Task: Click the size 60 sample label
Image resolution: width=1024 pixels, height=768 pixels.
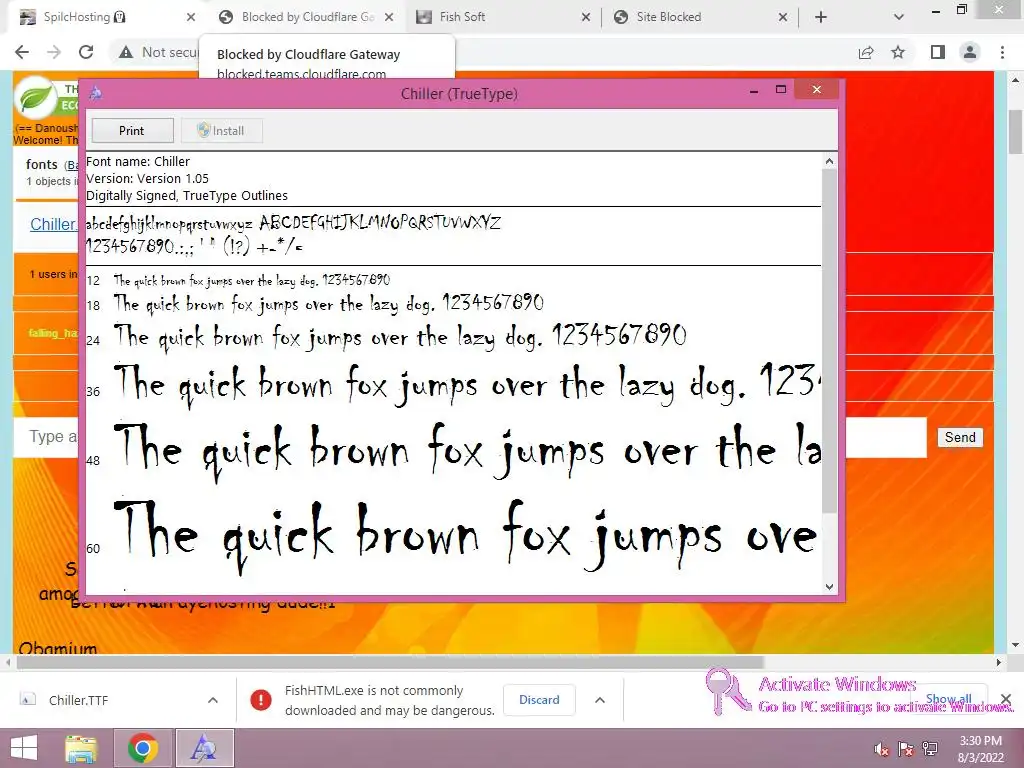Action: pyautogui.click(x=93, y=549)
